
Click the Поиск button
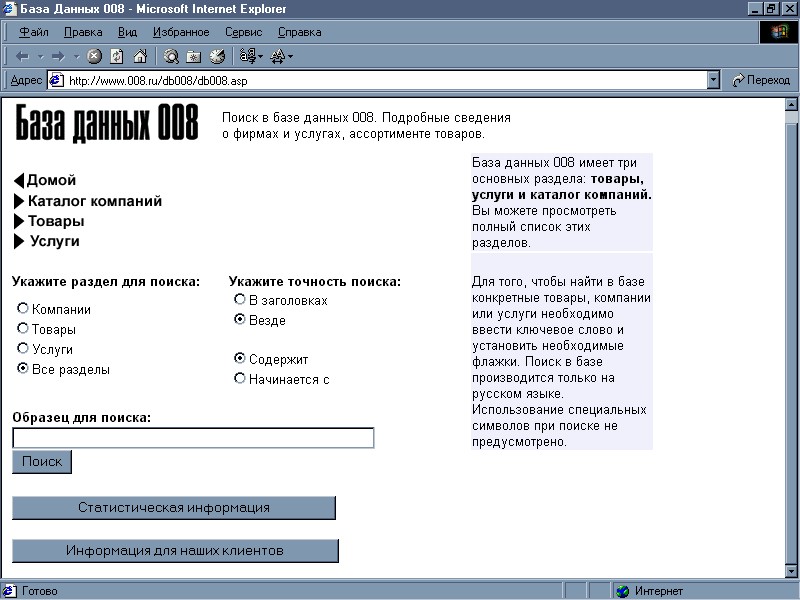pyautogui.click(x=42, y=462)
